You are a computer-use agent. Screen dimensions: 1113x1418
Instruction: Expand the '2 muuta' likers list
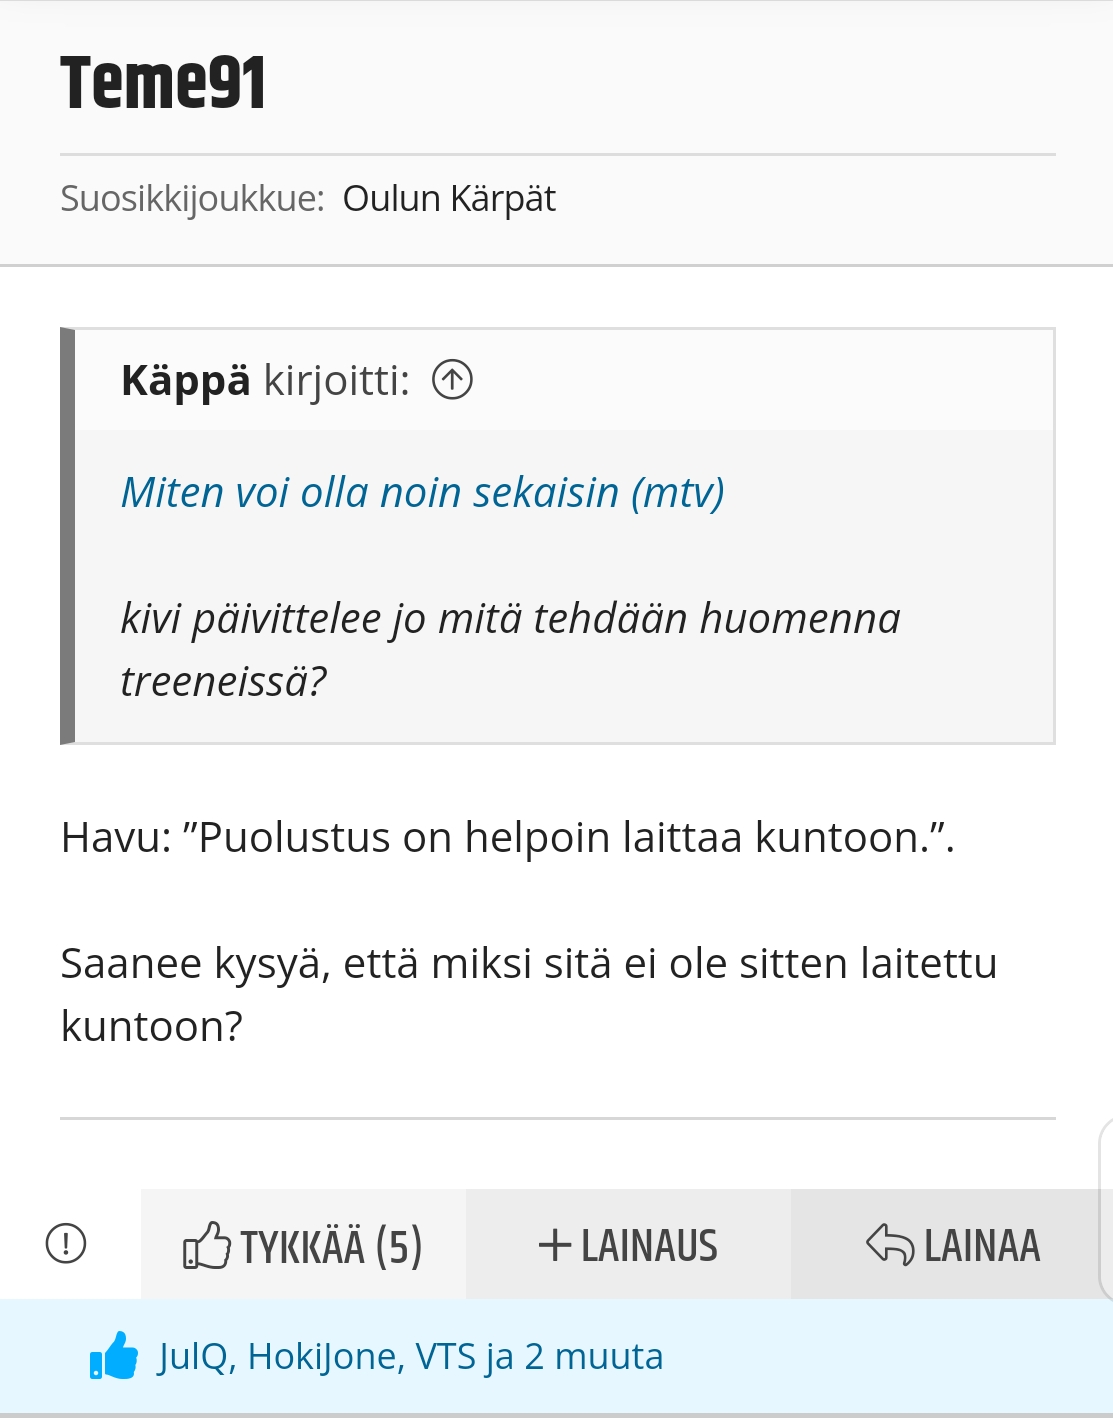pyautogui.click(x=593, y=1357)
